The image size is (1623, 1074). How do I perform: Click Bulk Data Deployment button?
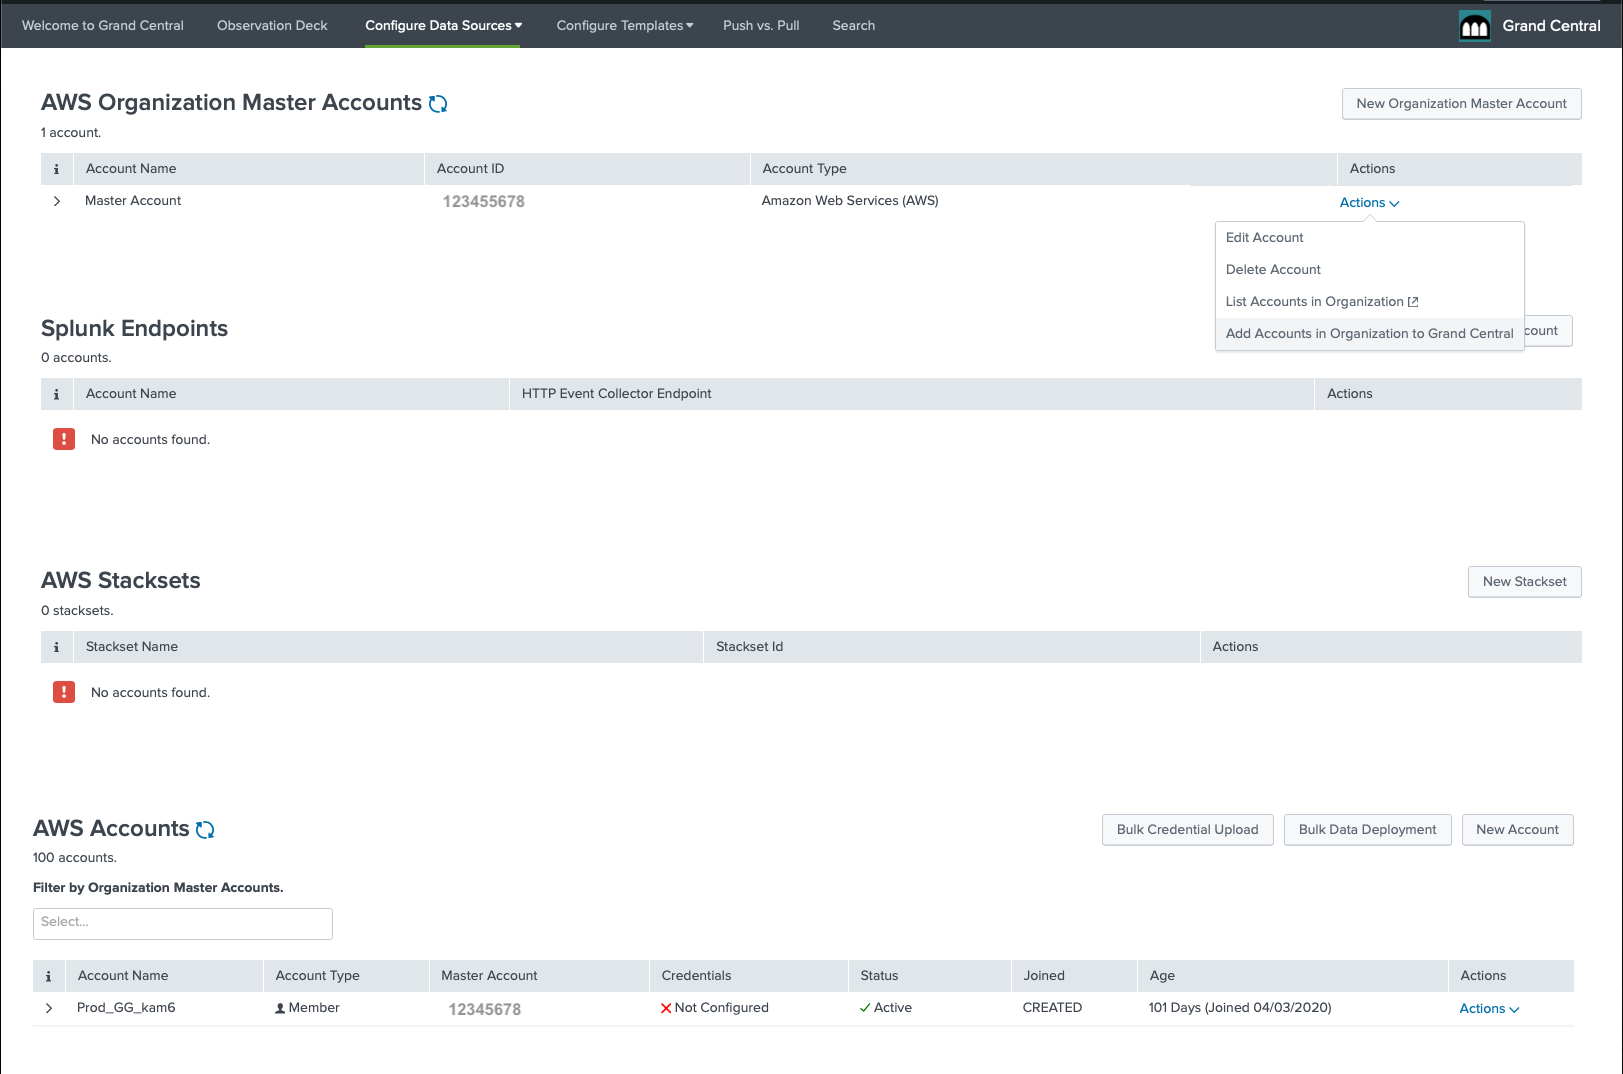[x=1367, y=830]
